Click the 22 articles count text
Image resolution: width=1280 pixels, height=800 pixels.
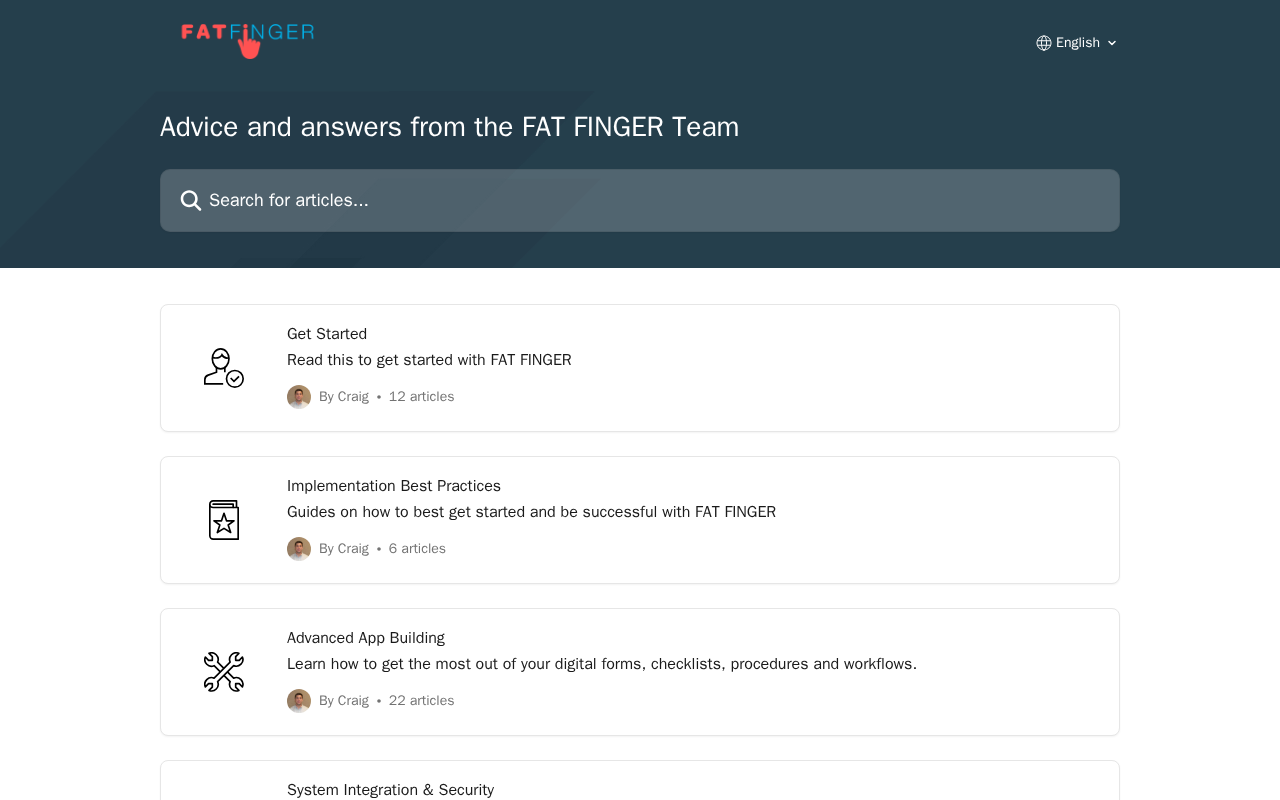click(x=421, y=701)
